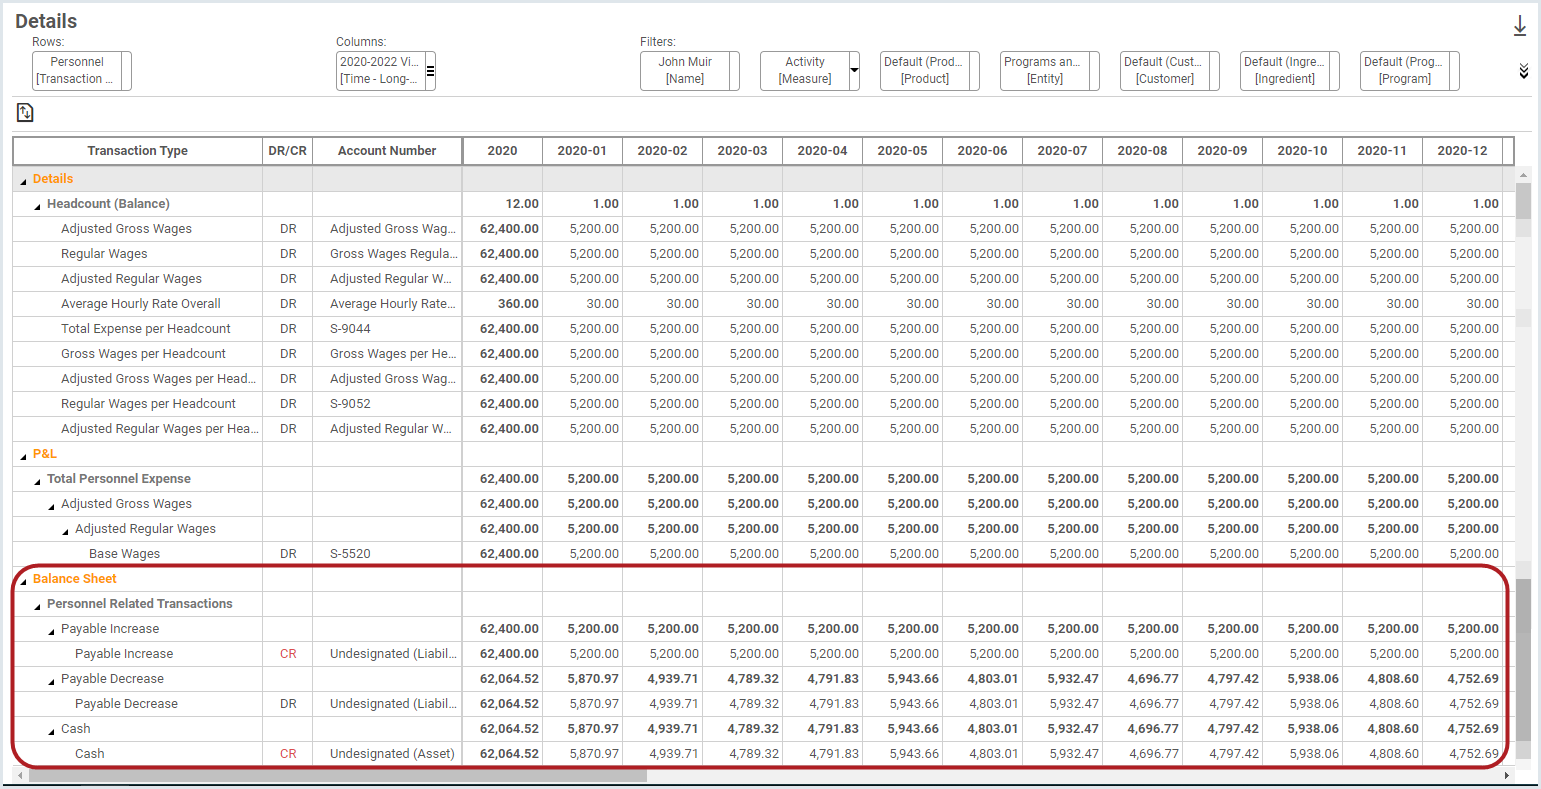The image size is (1541, 789).
Task: Select the "Average Hourly Rate Overall" row label
Action: point(141,304)
